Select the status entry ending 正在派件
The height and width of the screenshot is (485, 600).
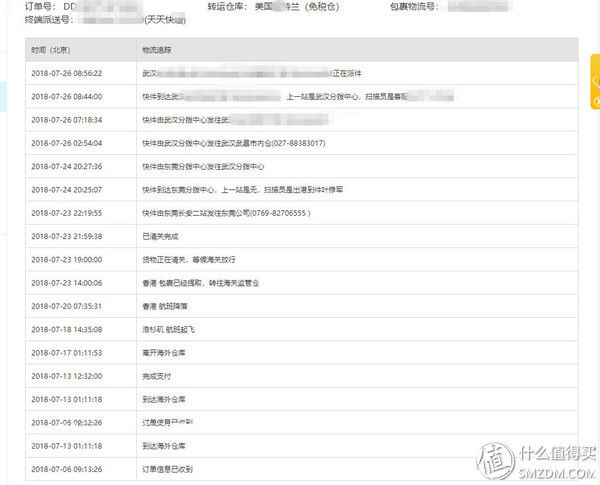252,73
